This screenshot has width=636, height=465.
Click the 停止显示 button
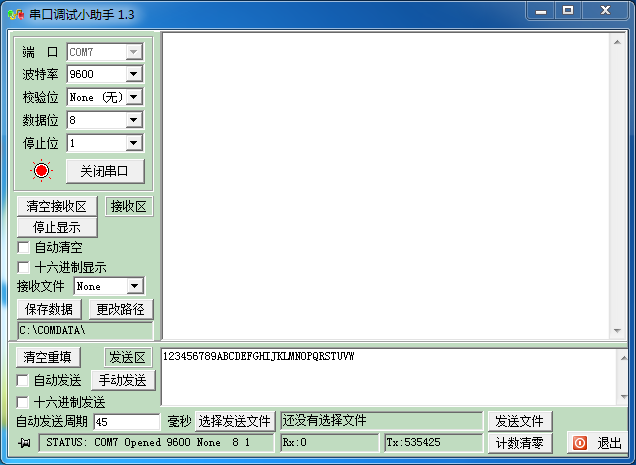[x=57, y=227]
